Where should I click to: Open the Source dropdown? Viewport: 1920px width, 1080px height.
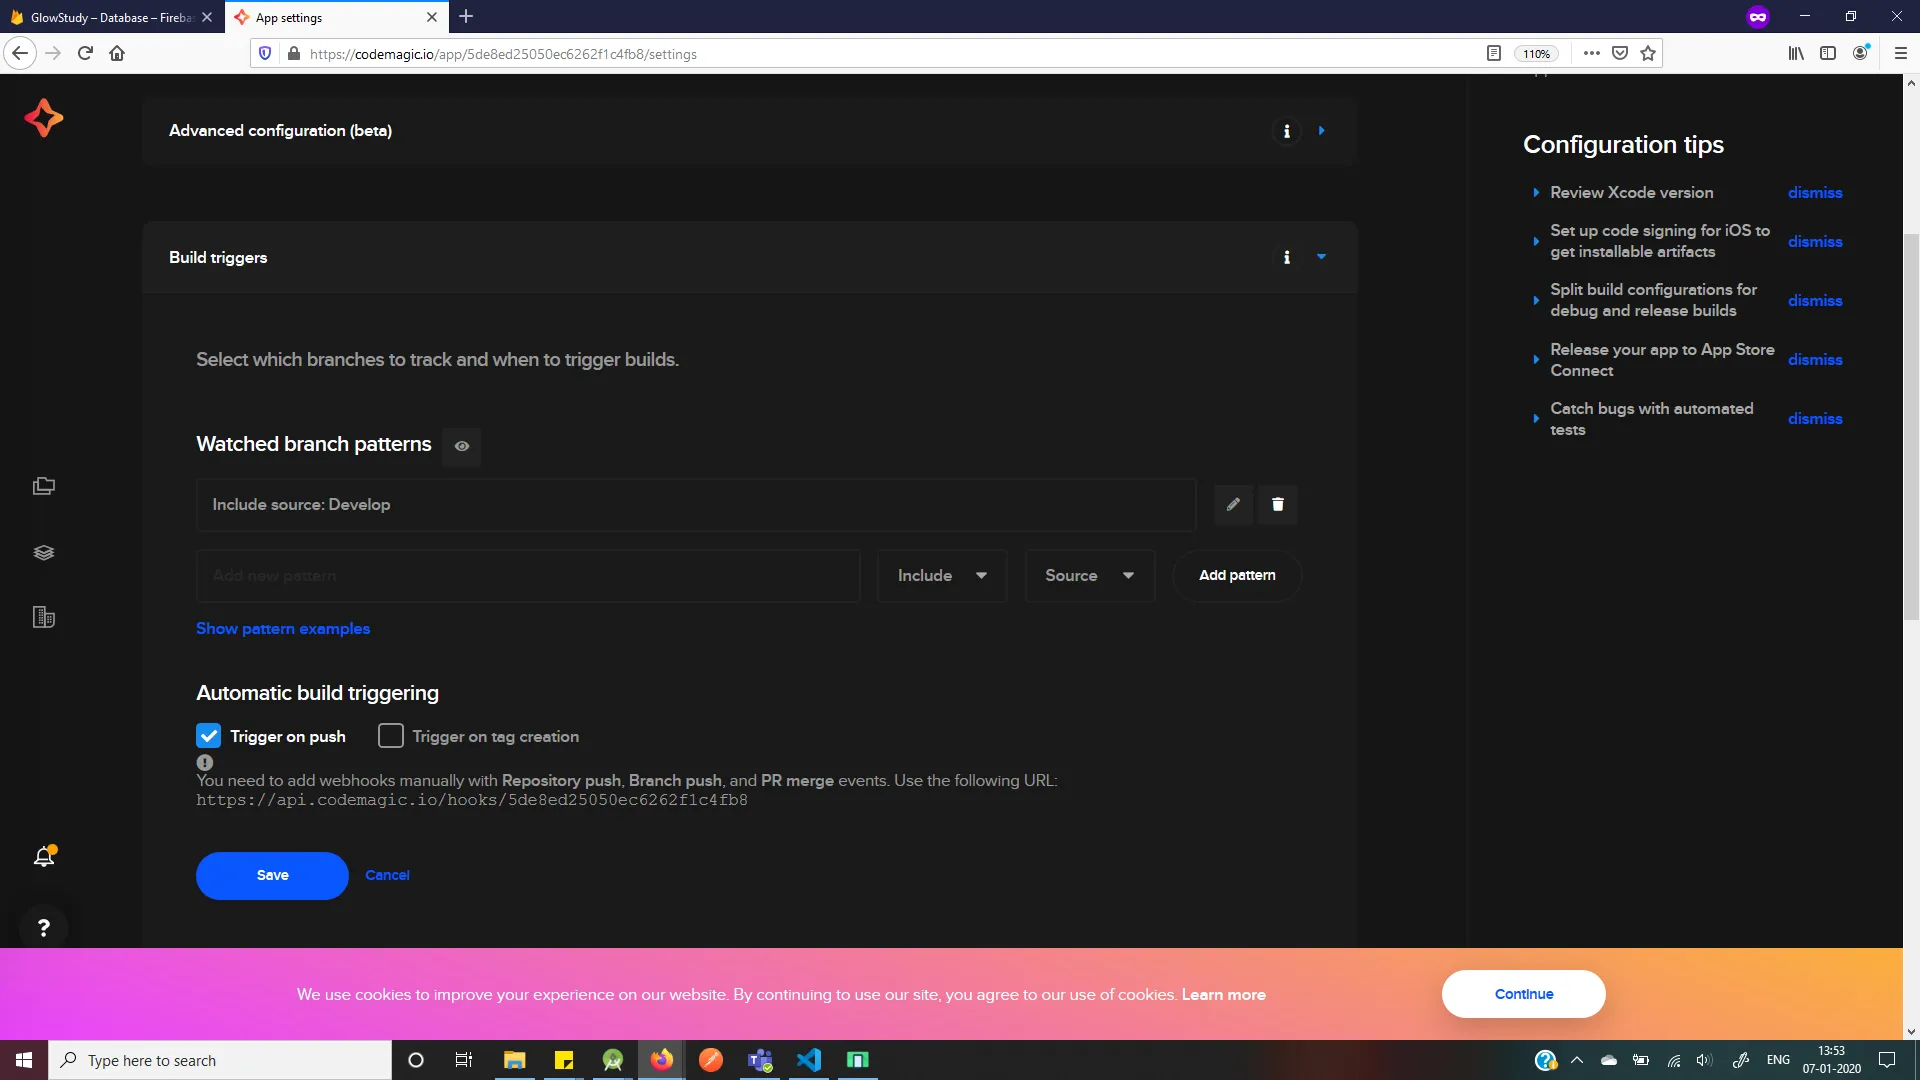[1089, 575]
